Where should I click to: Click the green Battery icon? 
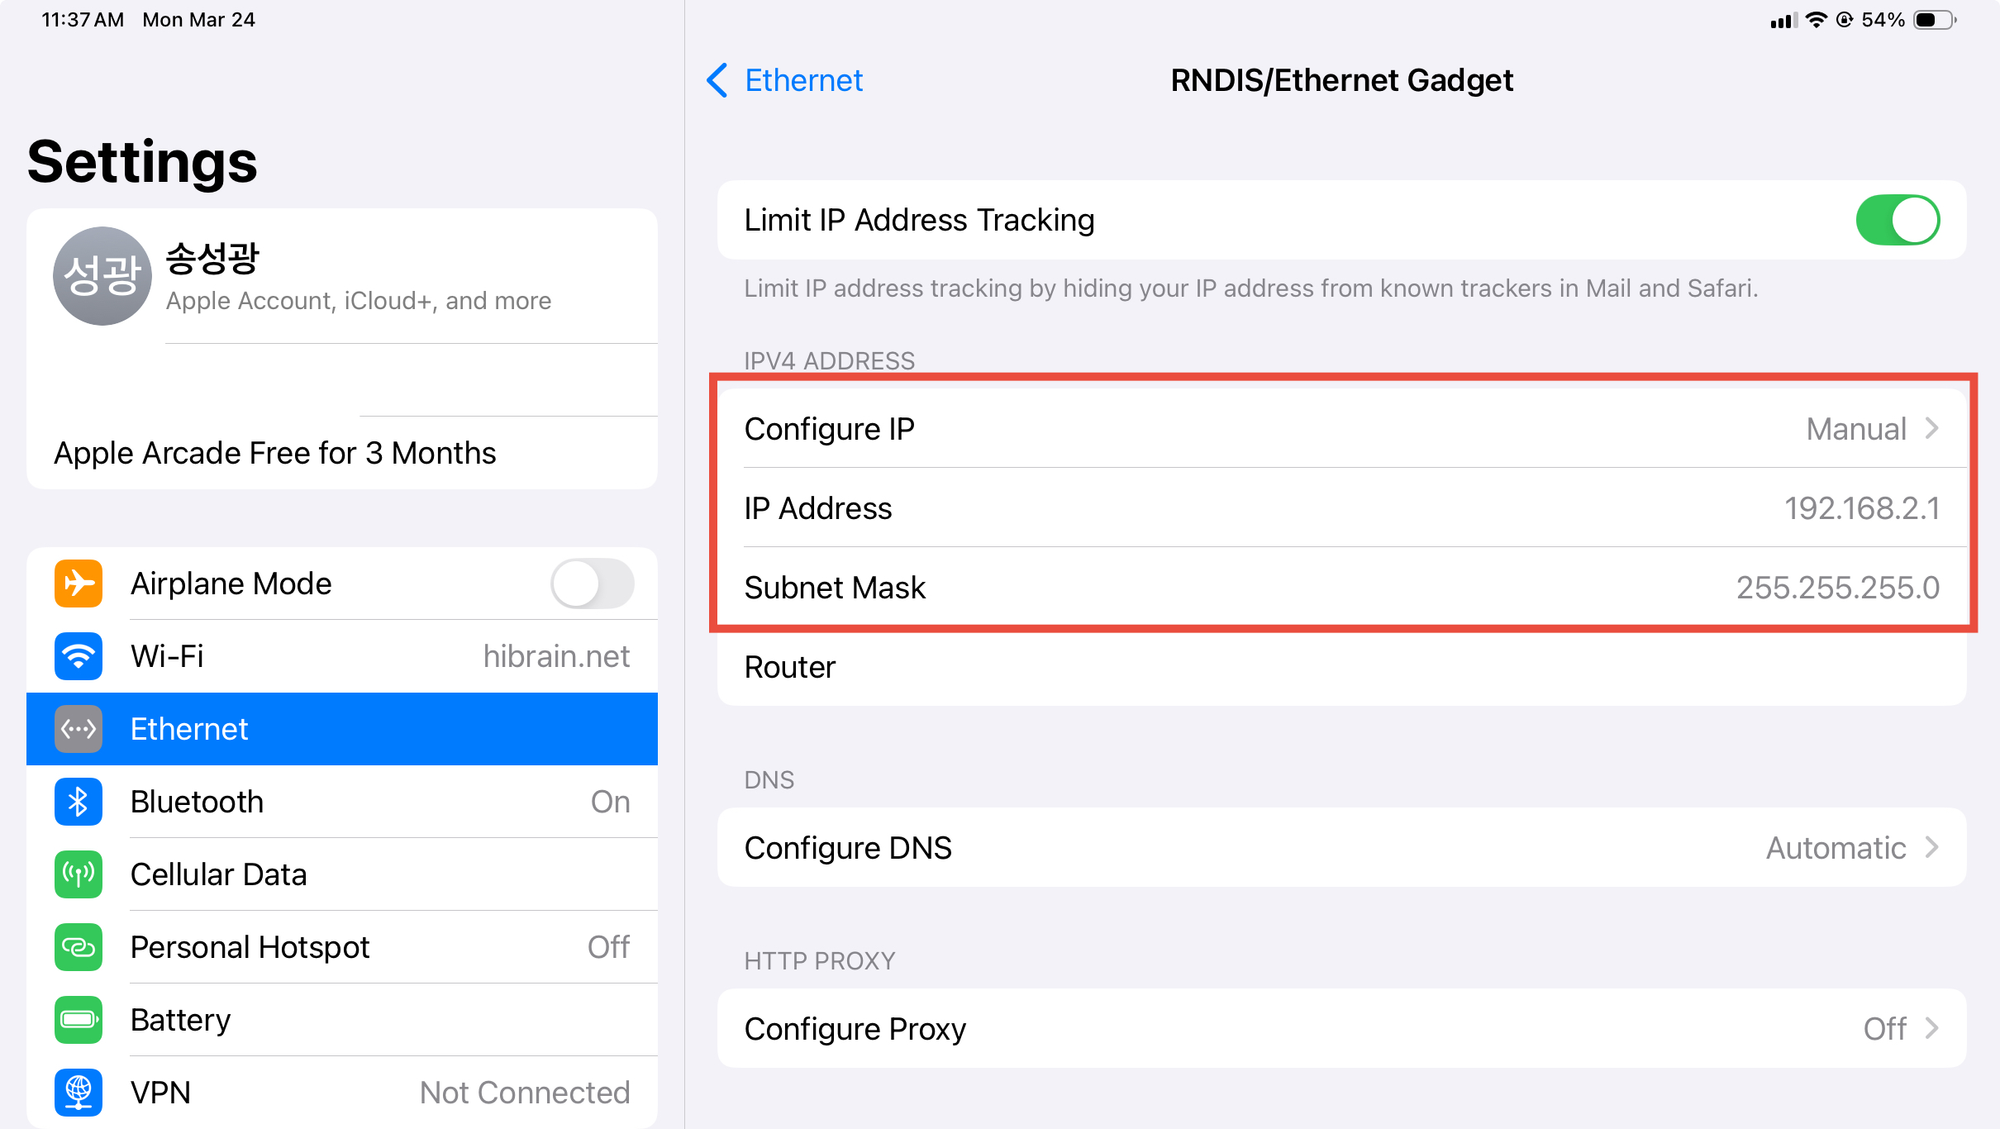tap(78, 1020)
